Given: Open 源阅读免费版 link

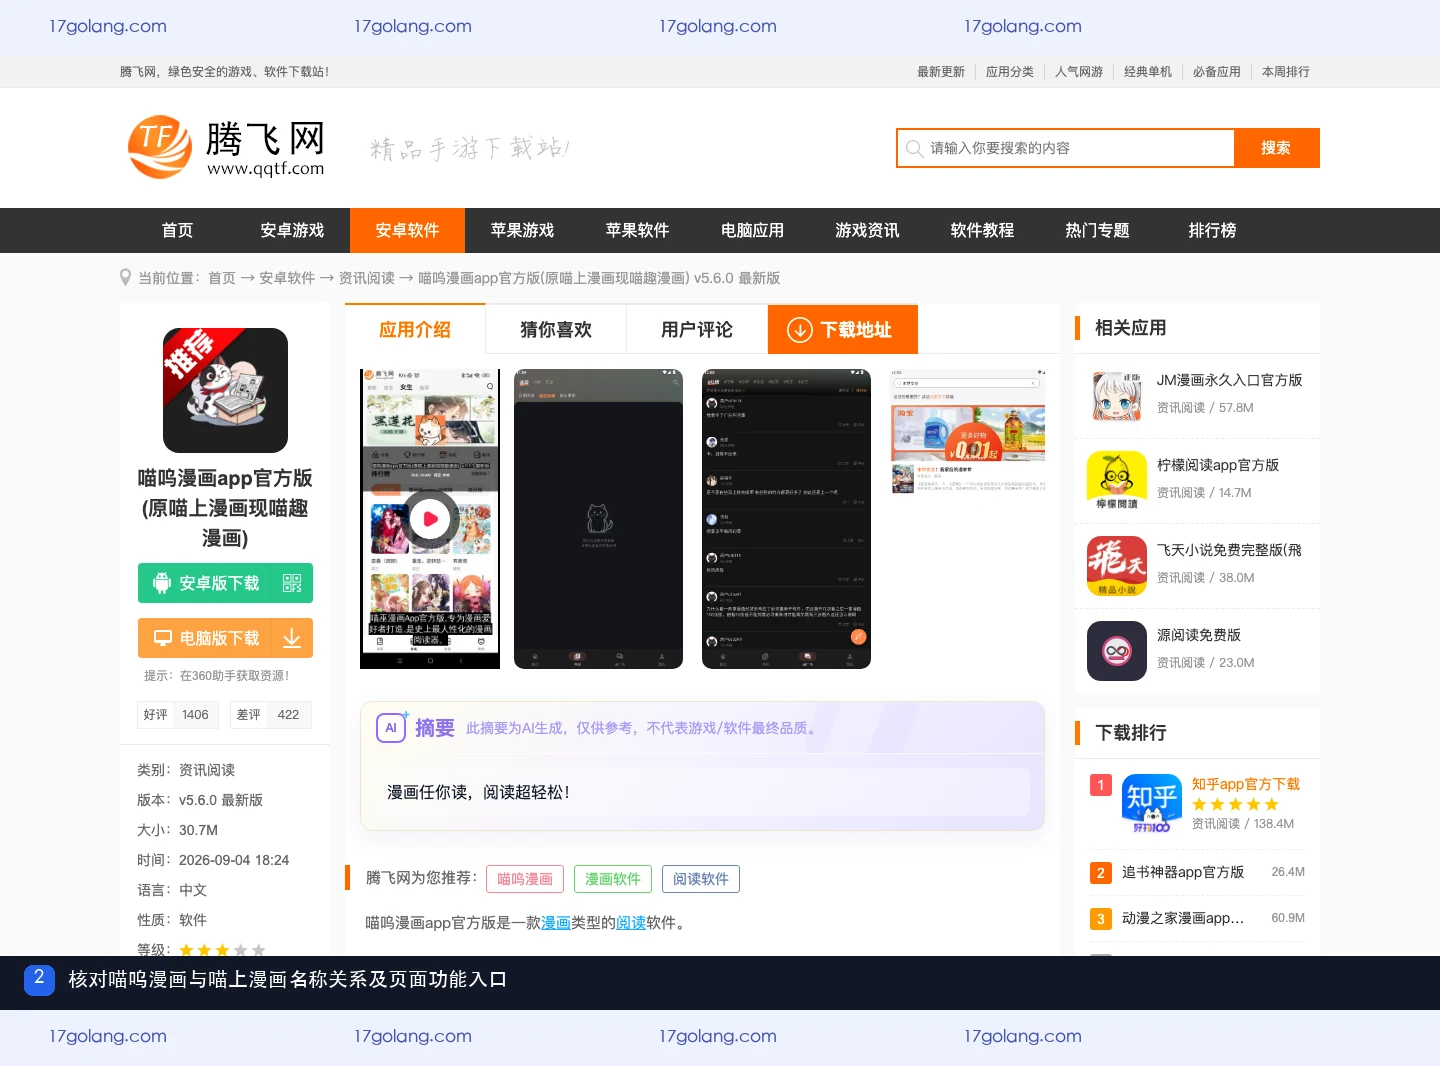Looking at the screenshot, I should tap(1199, 635).
